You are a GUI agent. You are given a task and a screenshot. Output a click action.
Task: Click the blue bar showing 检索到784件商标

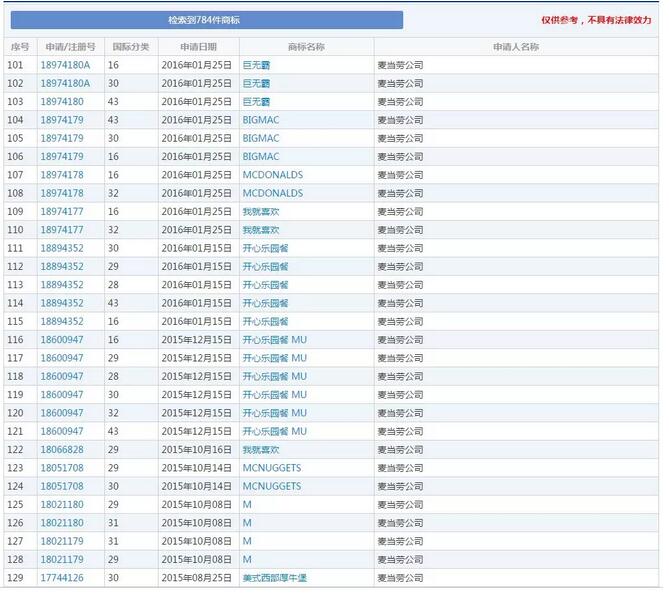click(207, 20)
